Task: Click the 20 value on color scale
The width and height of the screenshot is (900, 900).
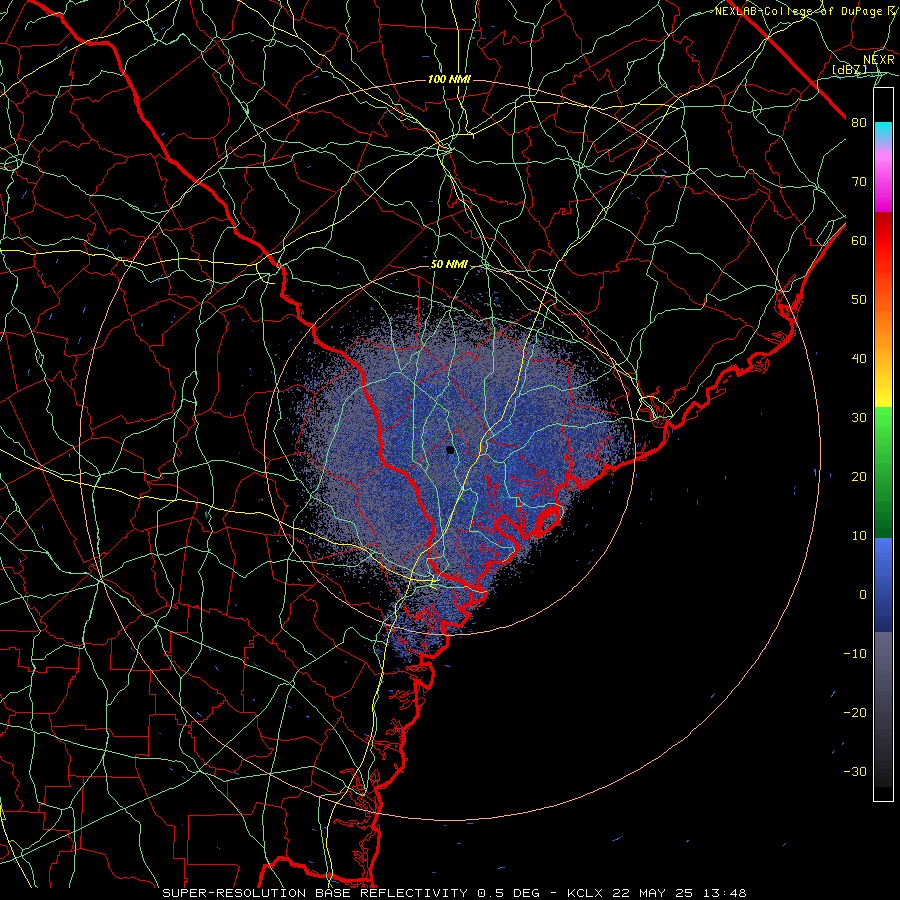Action: pyautogui.click(x=859, y=476)
